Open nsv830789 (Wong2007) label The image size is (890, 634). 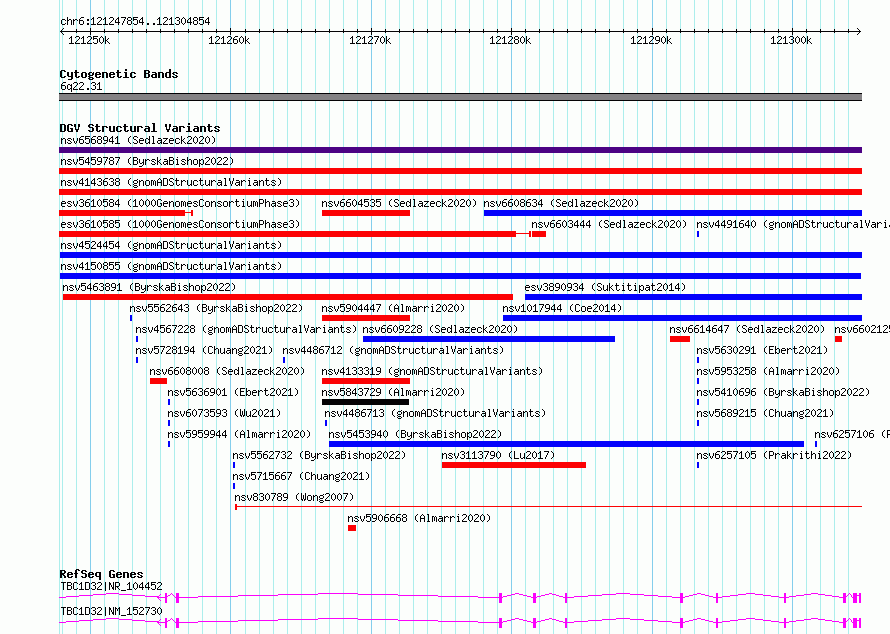point(294,497)
